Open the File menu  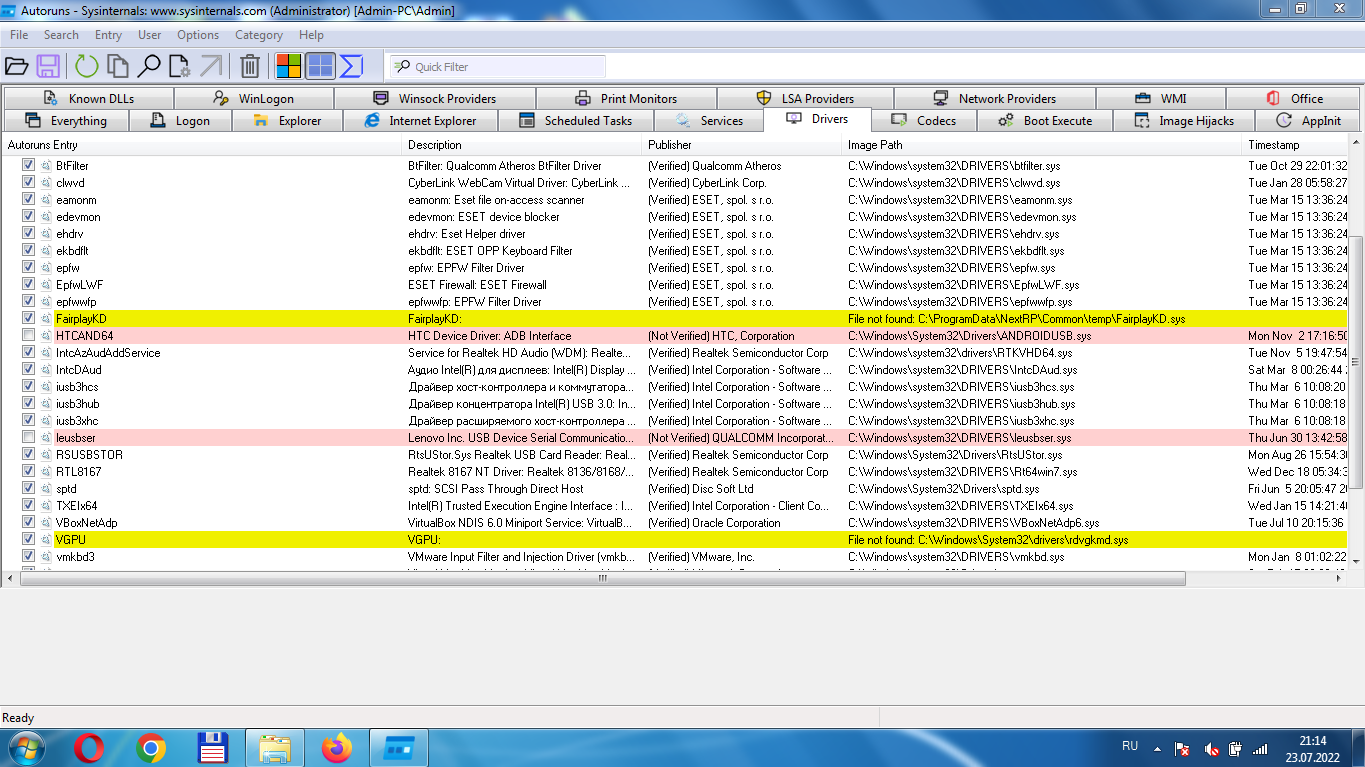click(x=19, y=35)
